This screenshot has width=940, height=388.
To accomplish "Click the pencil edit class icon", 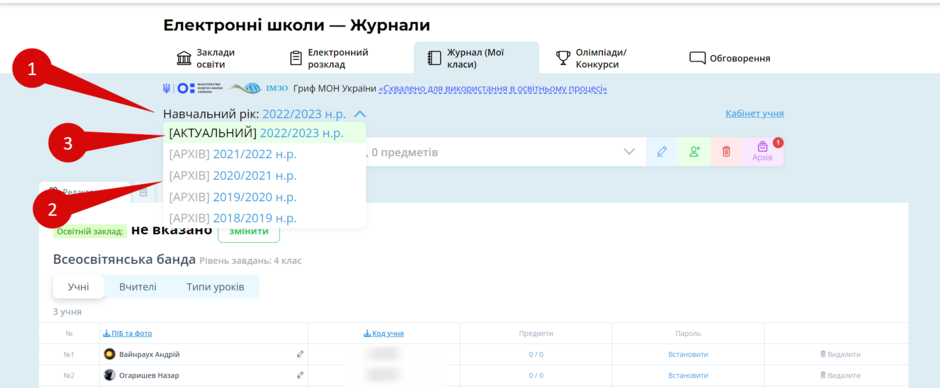I will pyautogui.click(x=662, y=152).
